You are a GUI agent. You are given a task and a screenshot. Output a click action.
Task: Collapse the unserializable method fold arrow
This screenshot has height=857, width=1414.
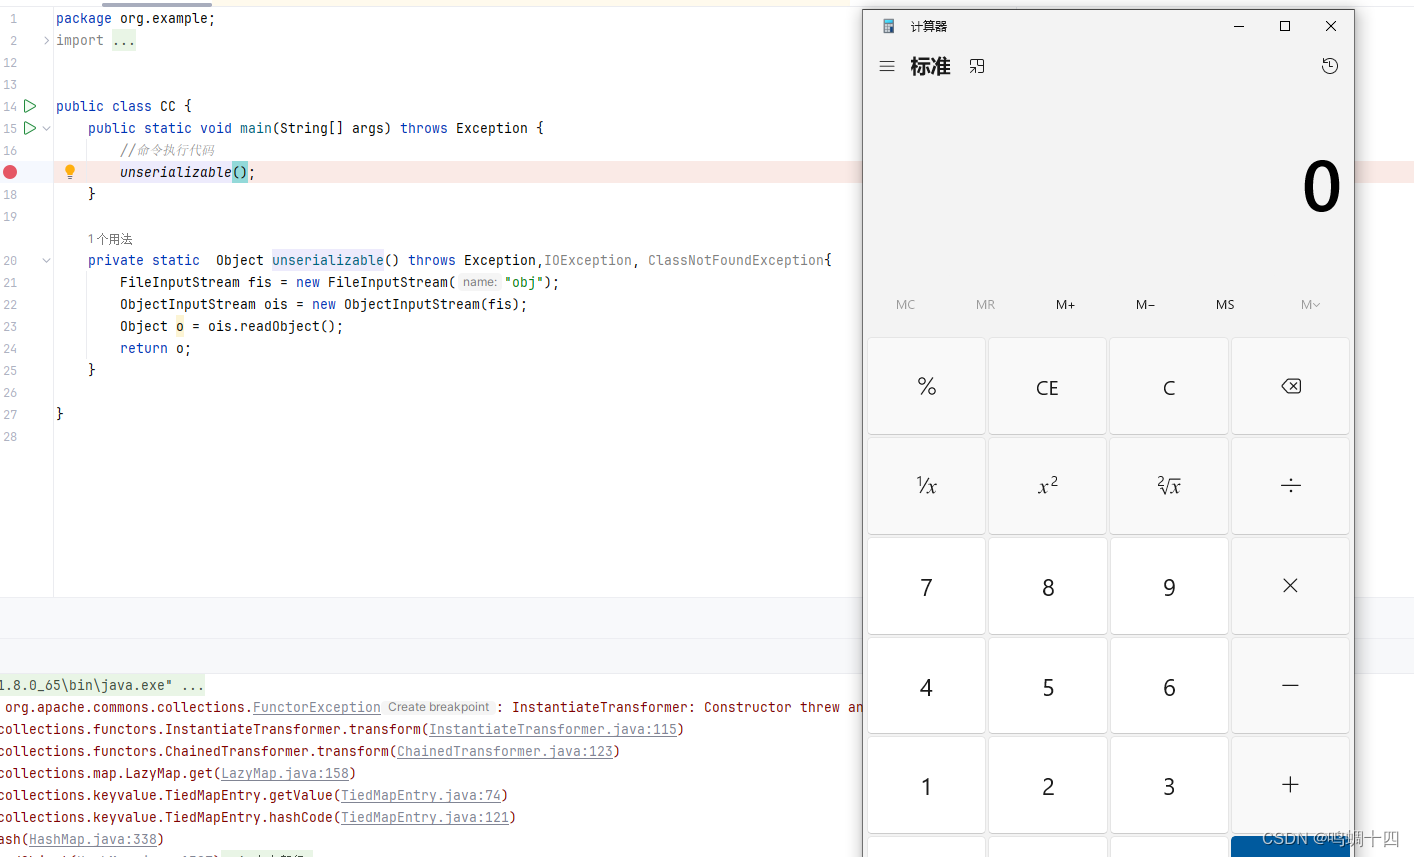tap(46, 260)
